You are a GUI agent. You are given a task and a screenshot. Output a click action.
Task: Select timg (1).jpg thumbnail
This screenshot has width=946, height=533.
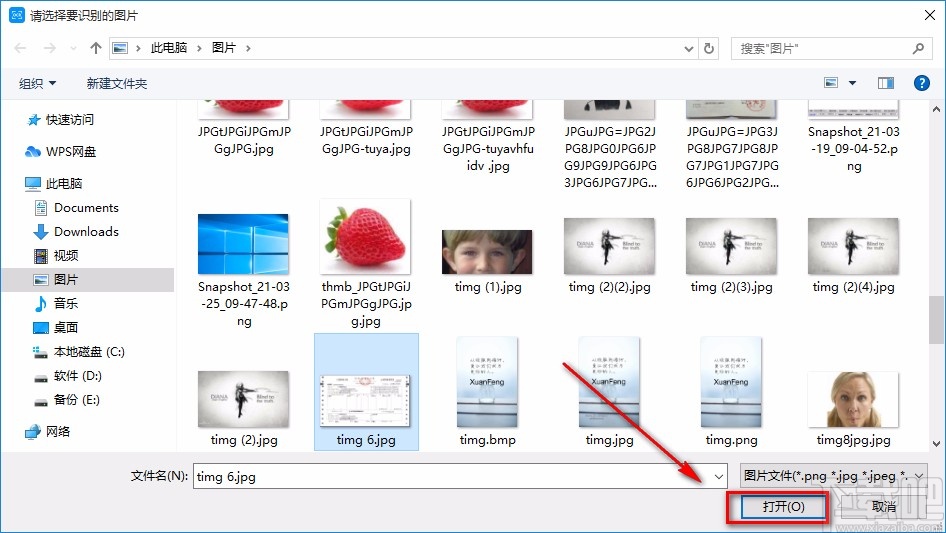click(x=487, y=252)
